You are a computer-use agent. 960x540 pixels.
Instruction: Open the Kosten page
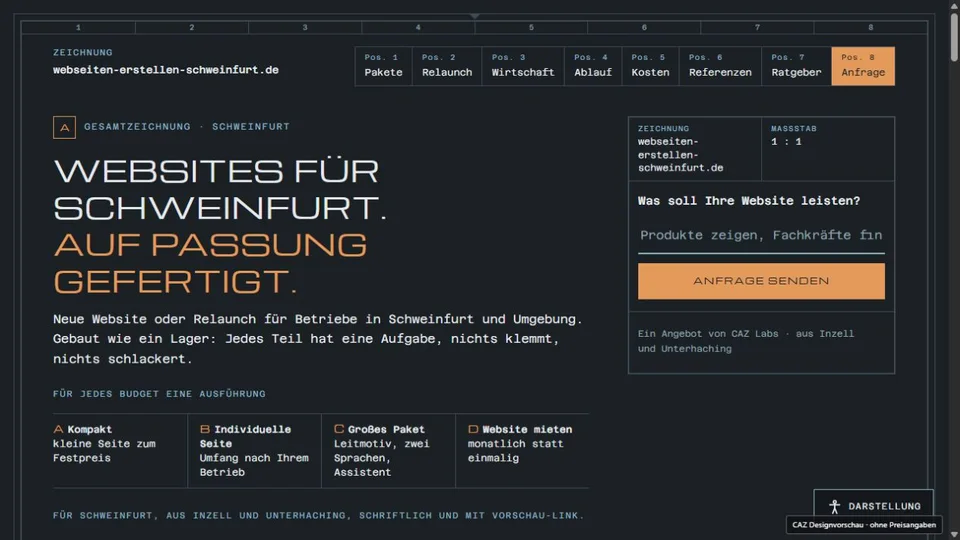[650, 66]
